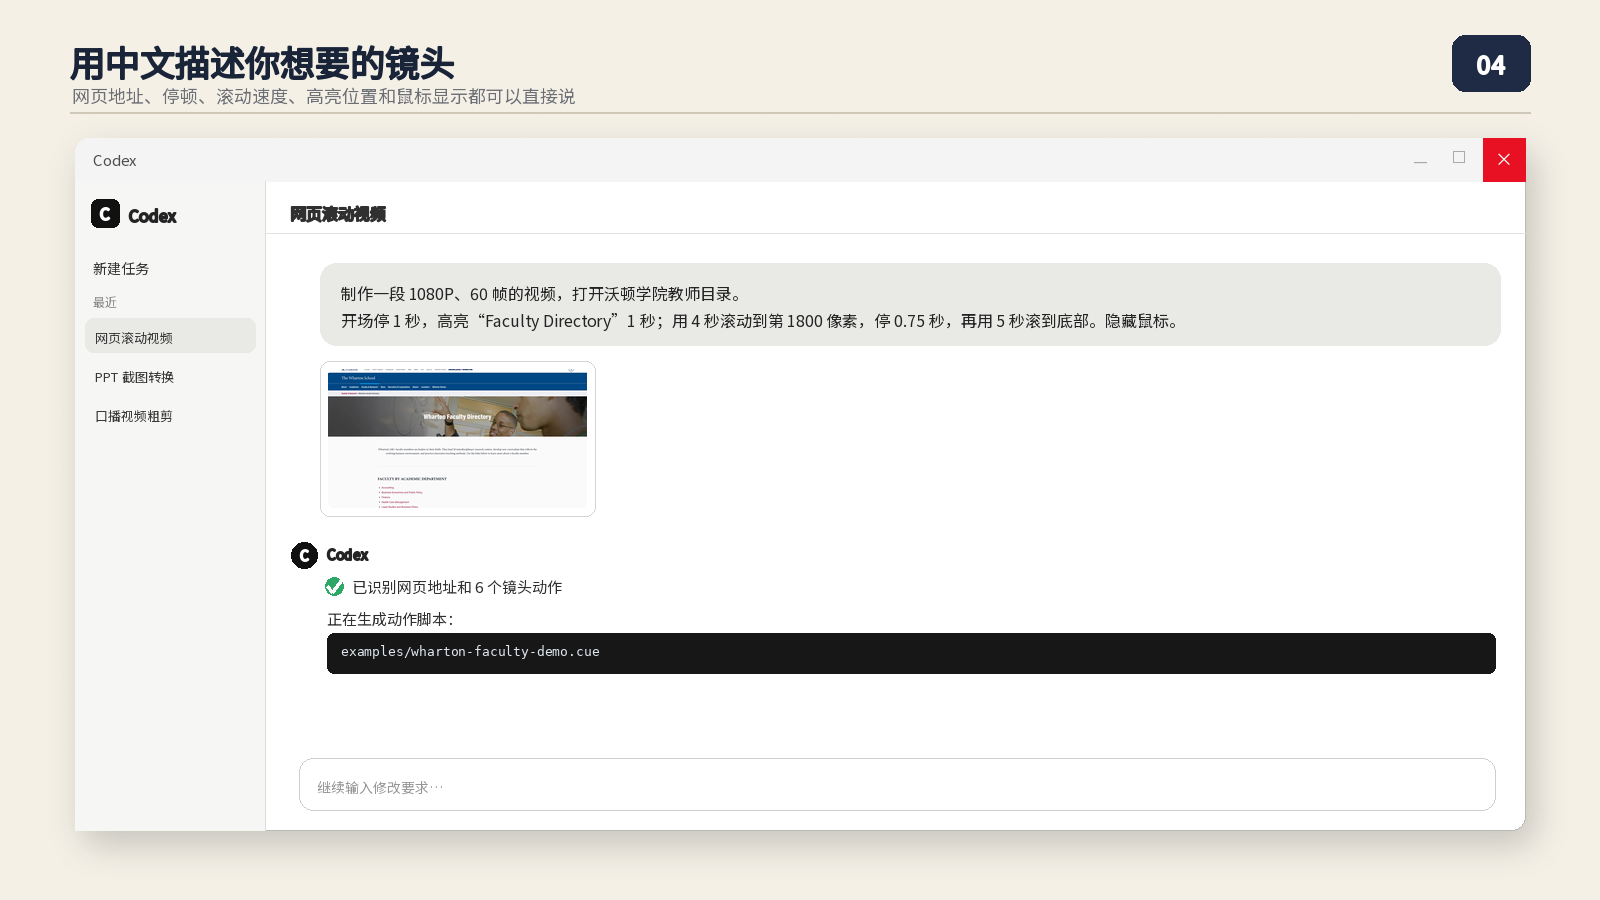Image resolution: width=1600 pixels, height=900 pixels.
Task: Click the Codex name beside the reply avatar
Action: pos(347,555)
